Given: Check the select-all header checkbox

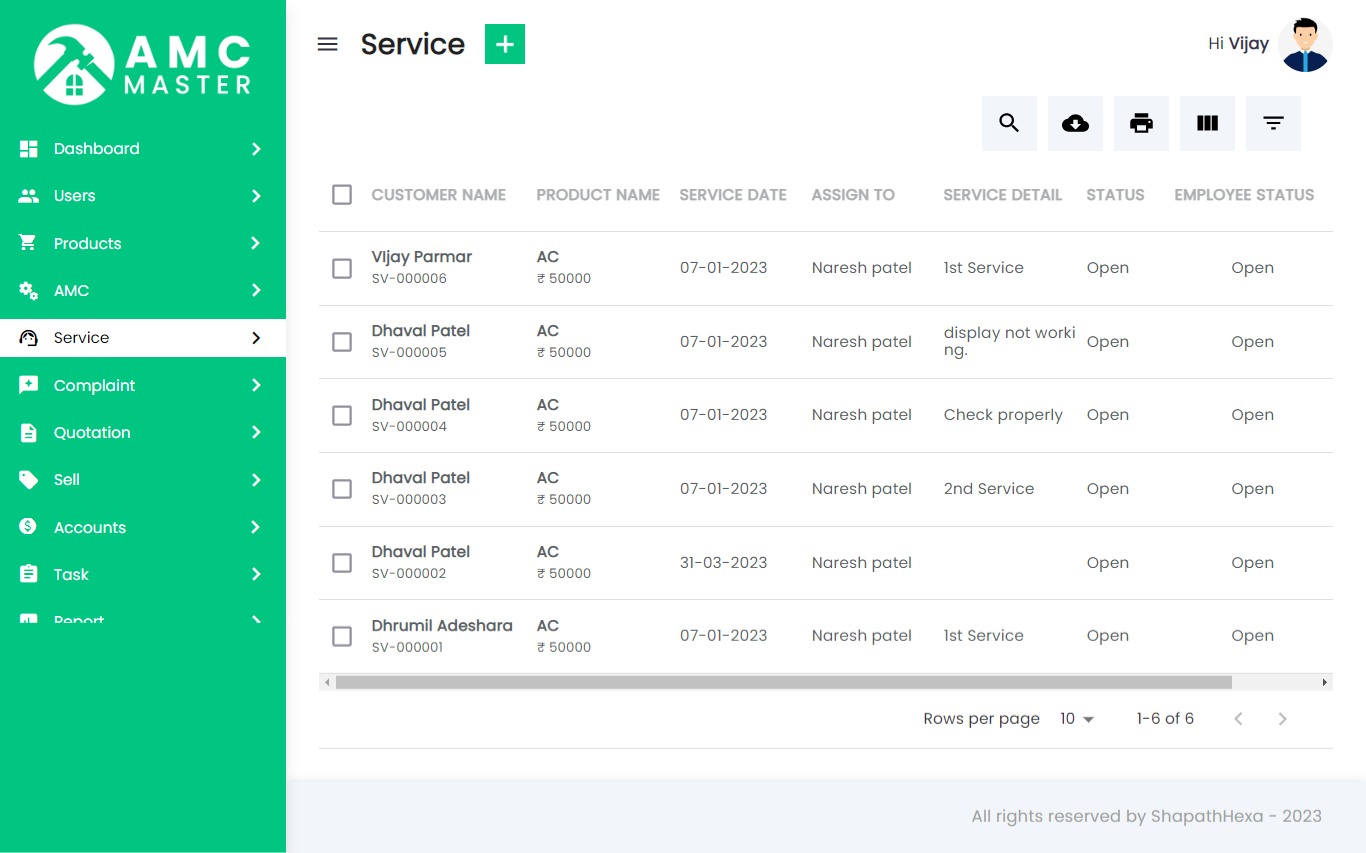Looking at the screenshot, I should click(x=342, y=195).
